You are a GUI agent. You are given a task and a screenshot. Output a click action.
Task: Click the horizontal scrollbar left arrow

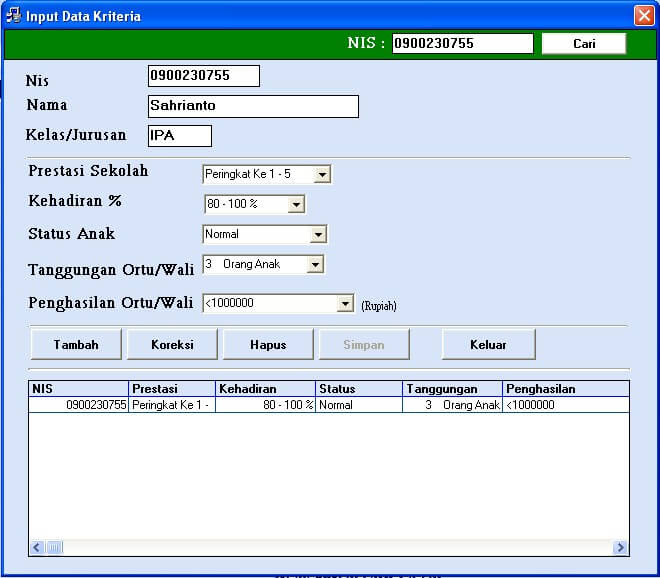[x=37, y=547]
